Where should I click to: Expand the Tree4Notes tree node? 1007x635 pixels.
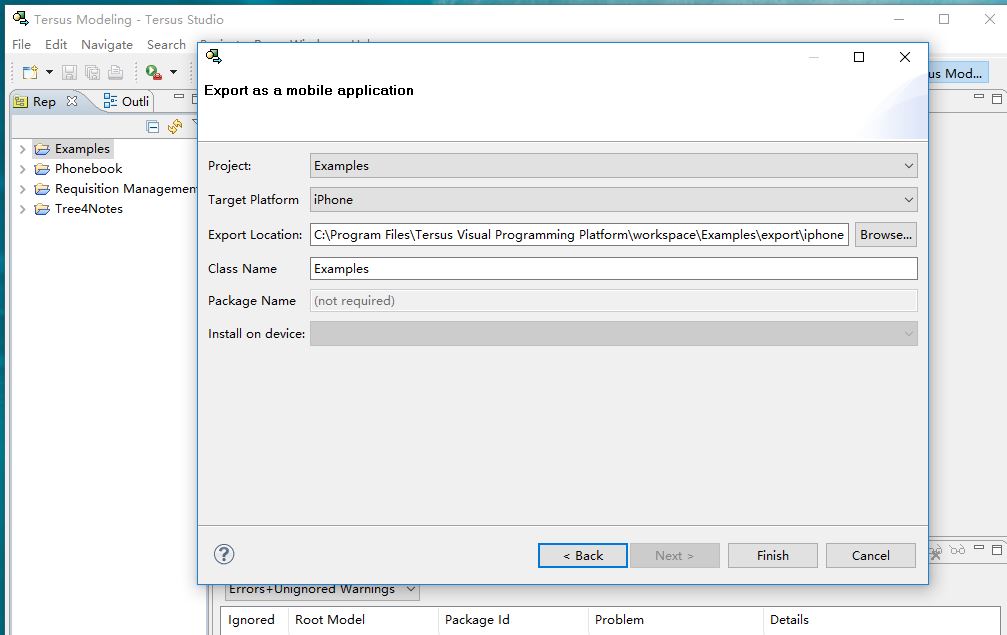coord(22,209)
